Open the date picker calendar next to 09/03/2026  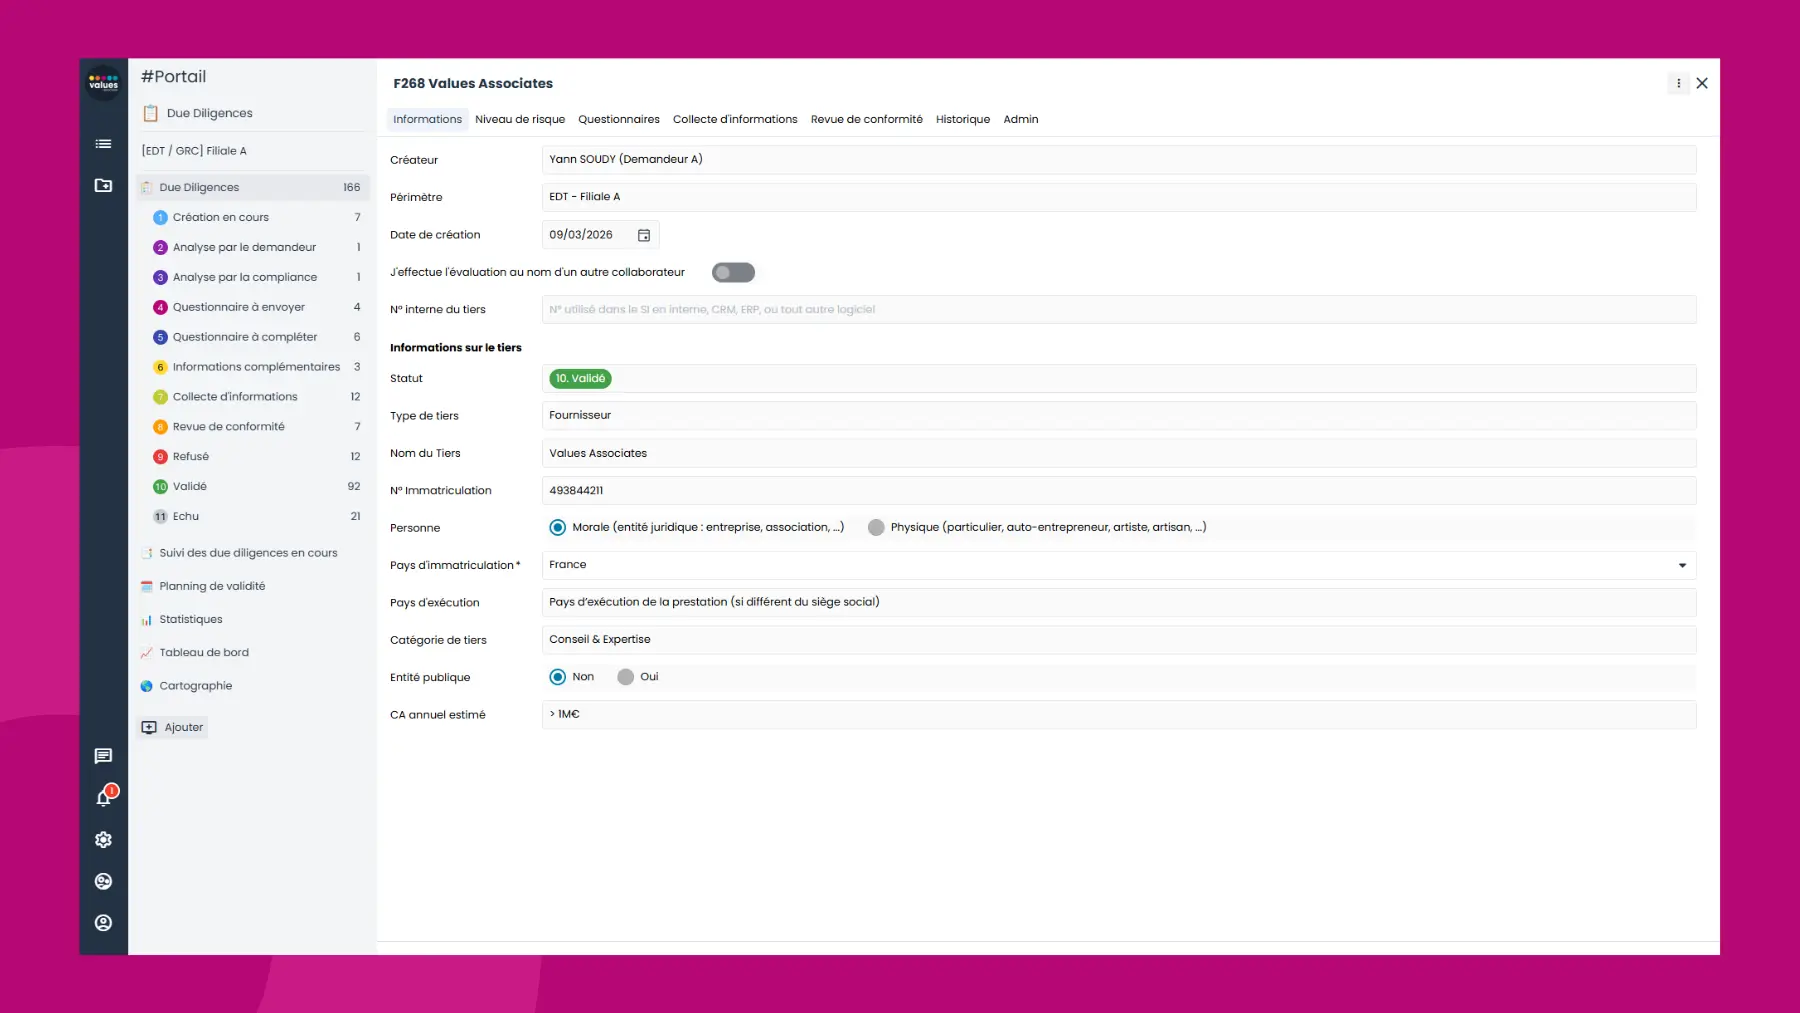pos(644,235)
